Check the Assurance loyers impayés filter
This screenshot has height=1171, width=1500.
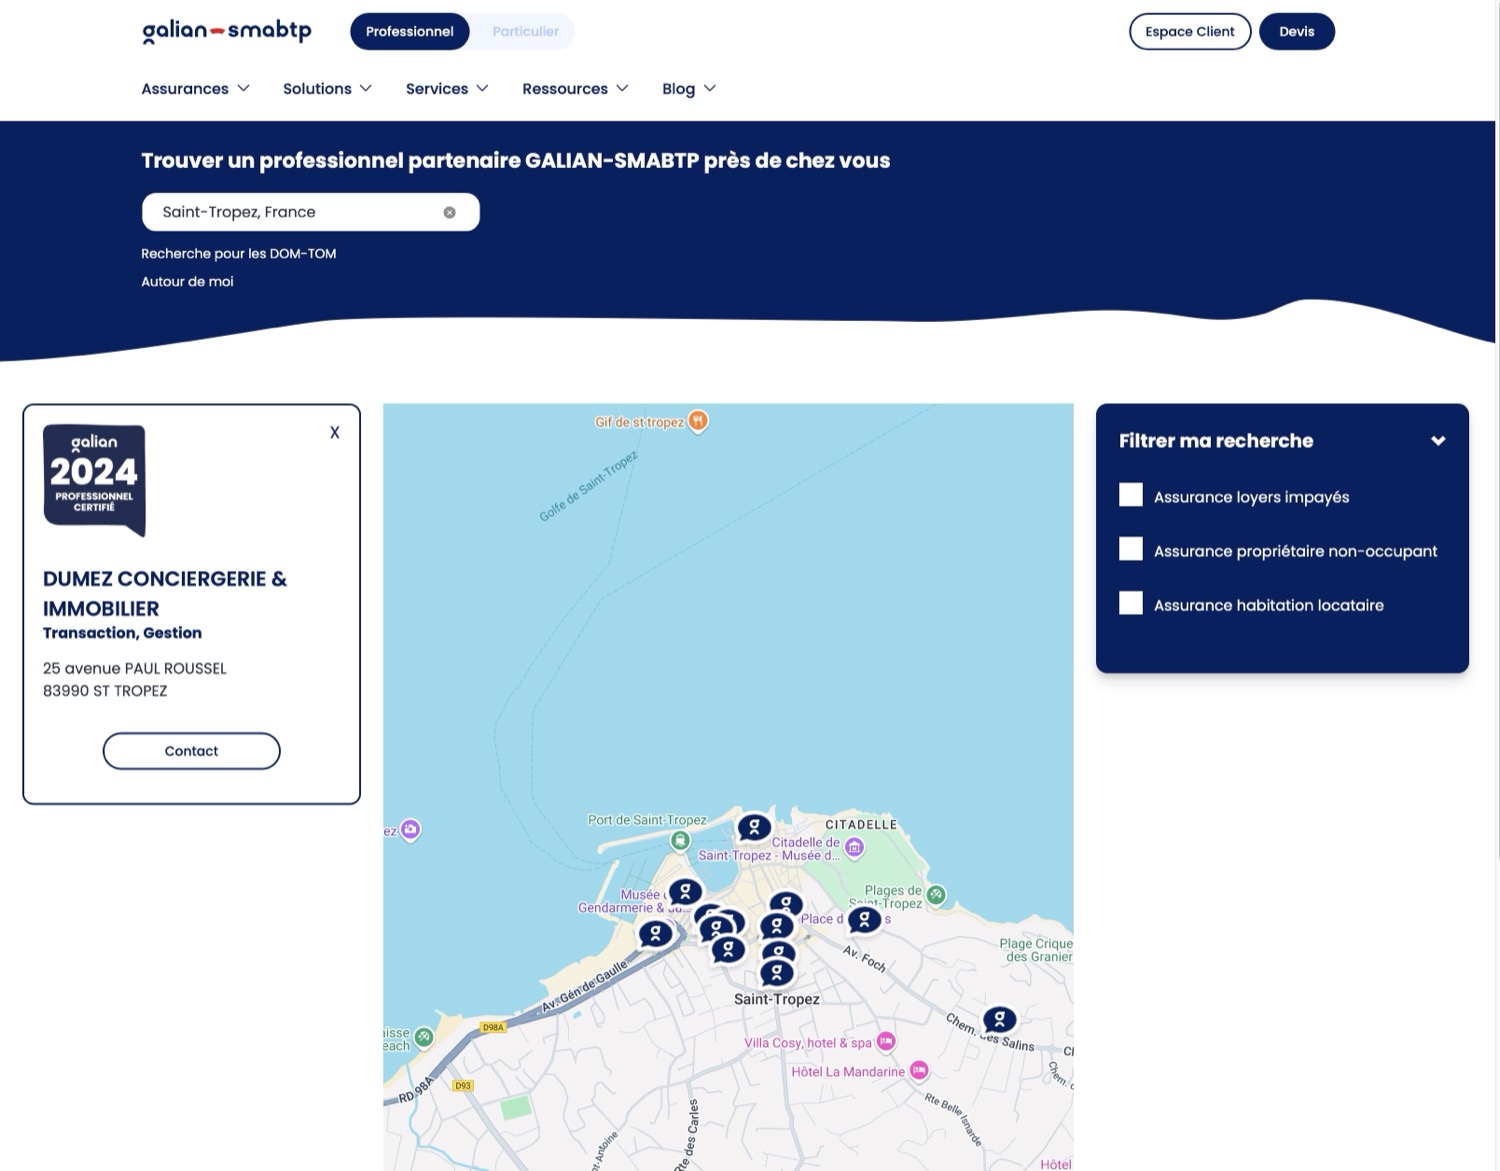coord(1130,494)
